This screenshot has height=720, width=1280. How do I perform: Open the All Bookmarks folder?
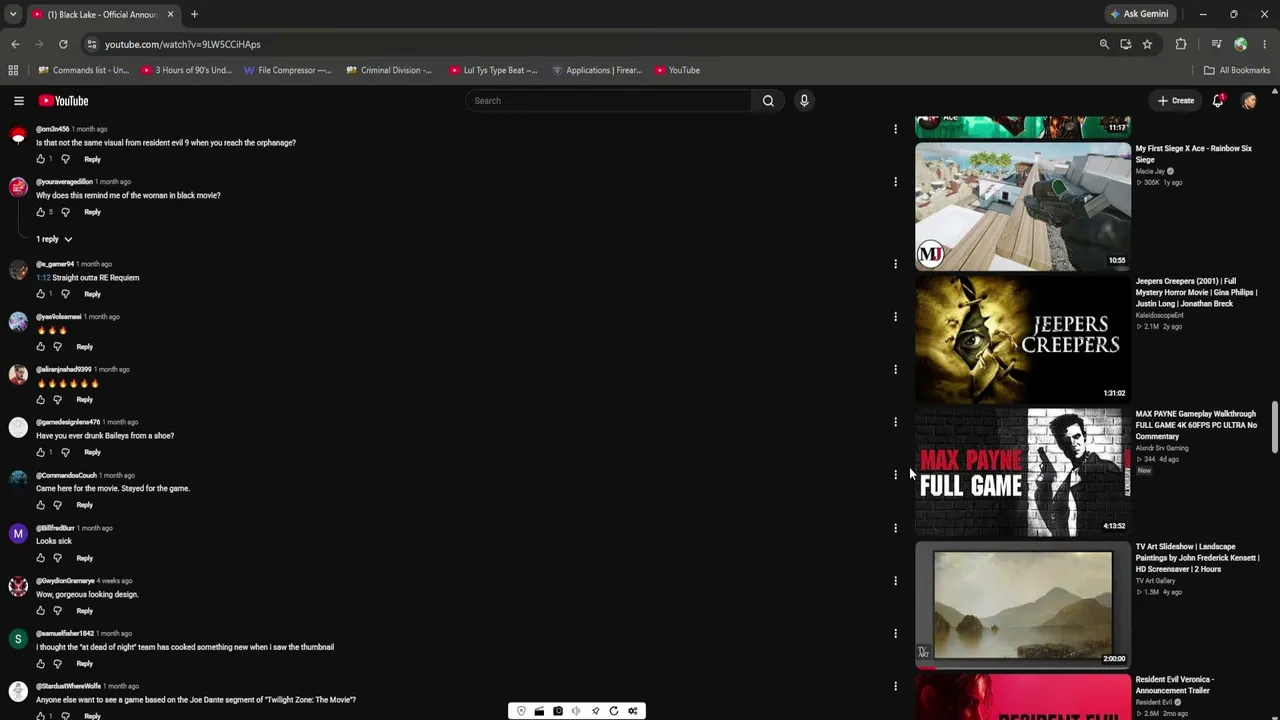(1237, 70)
